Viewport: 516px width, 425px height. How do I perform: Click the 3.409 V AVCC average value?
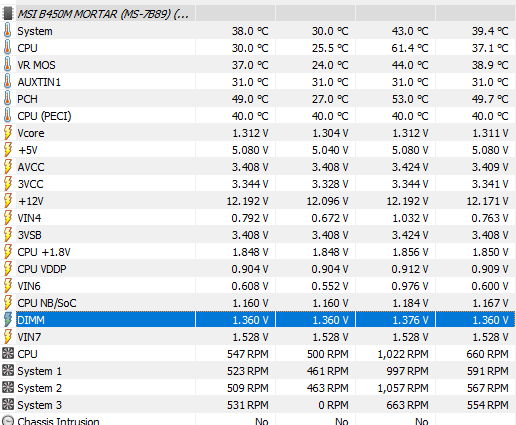click(490, 167)
